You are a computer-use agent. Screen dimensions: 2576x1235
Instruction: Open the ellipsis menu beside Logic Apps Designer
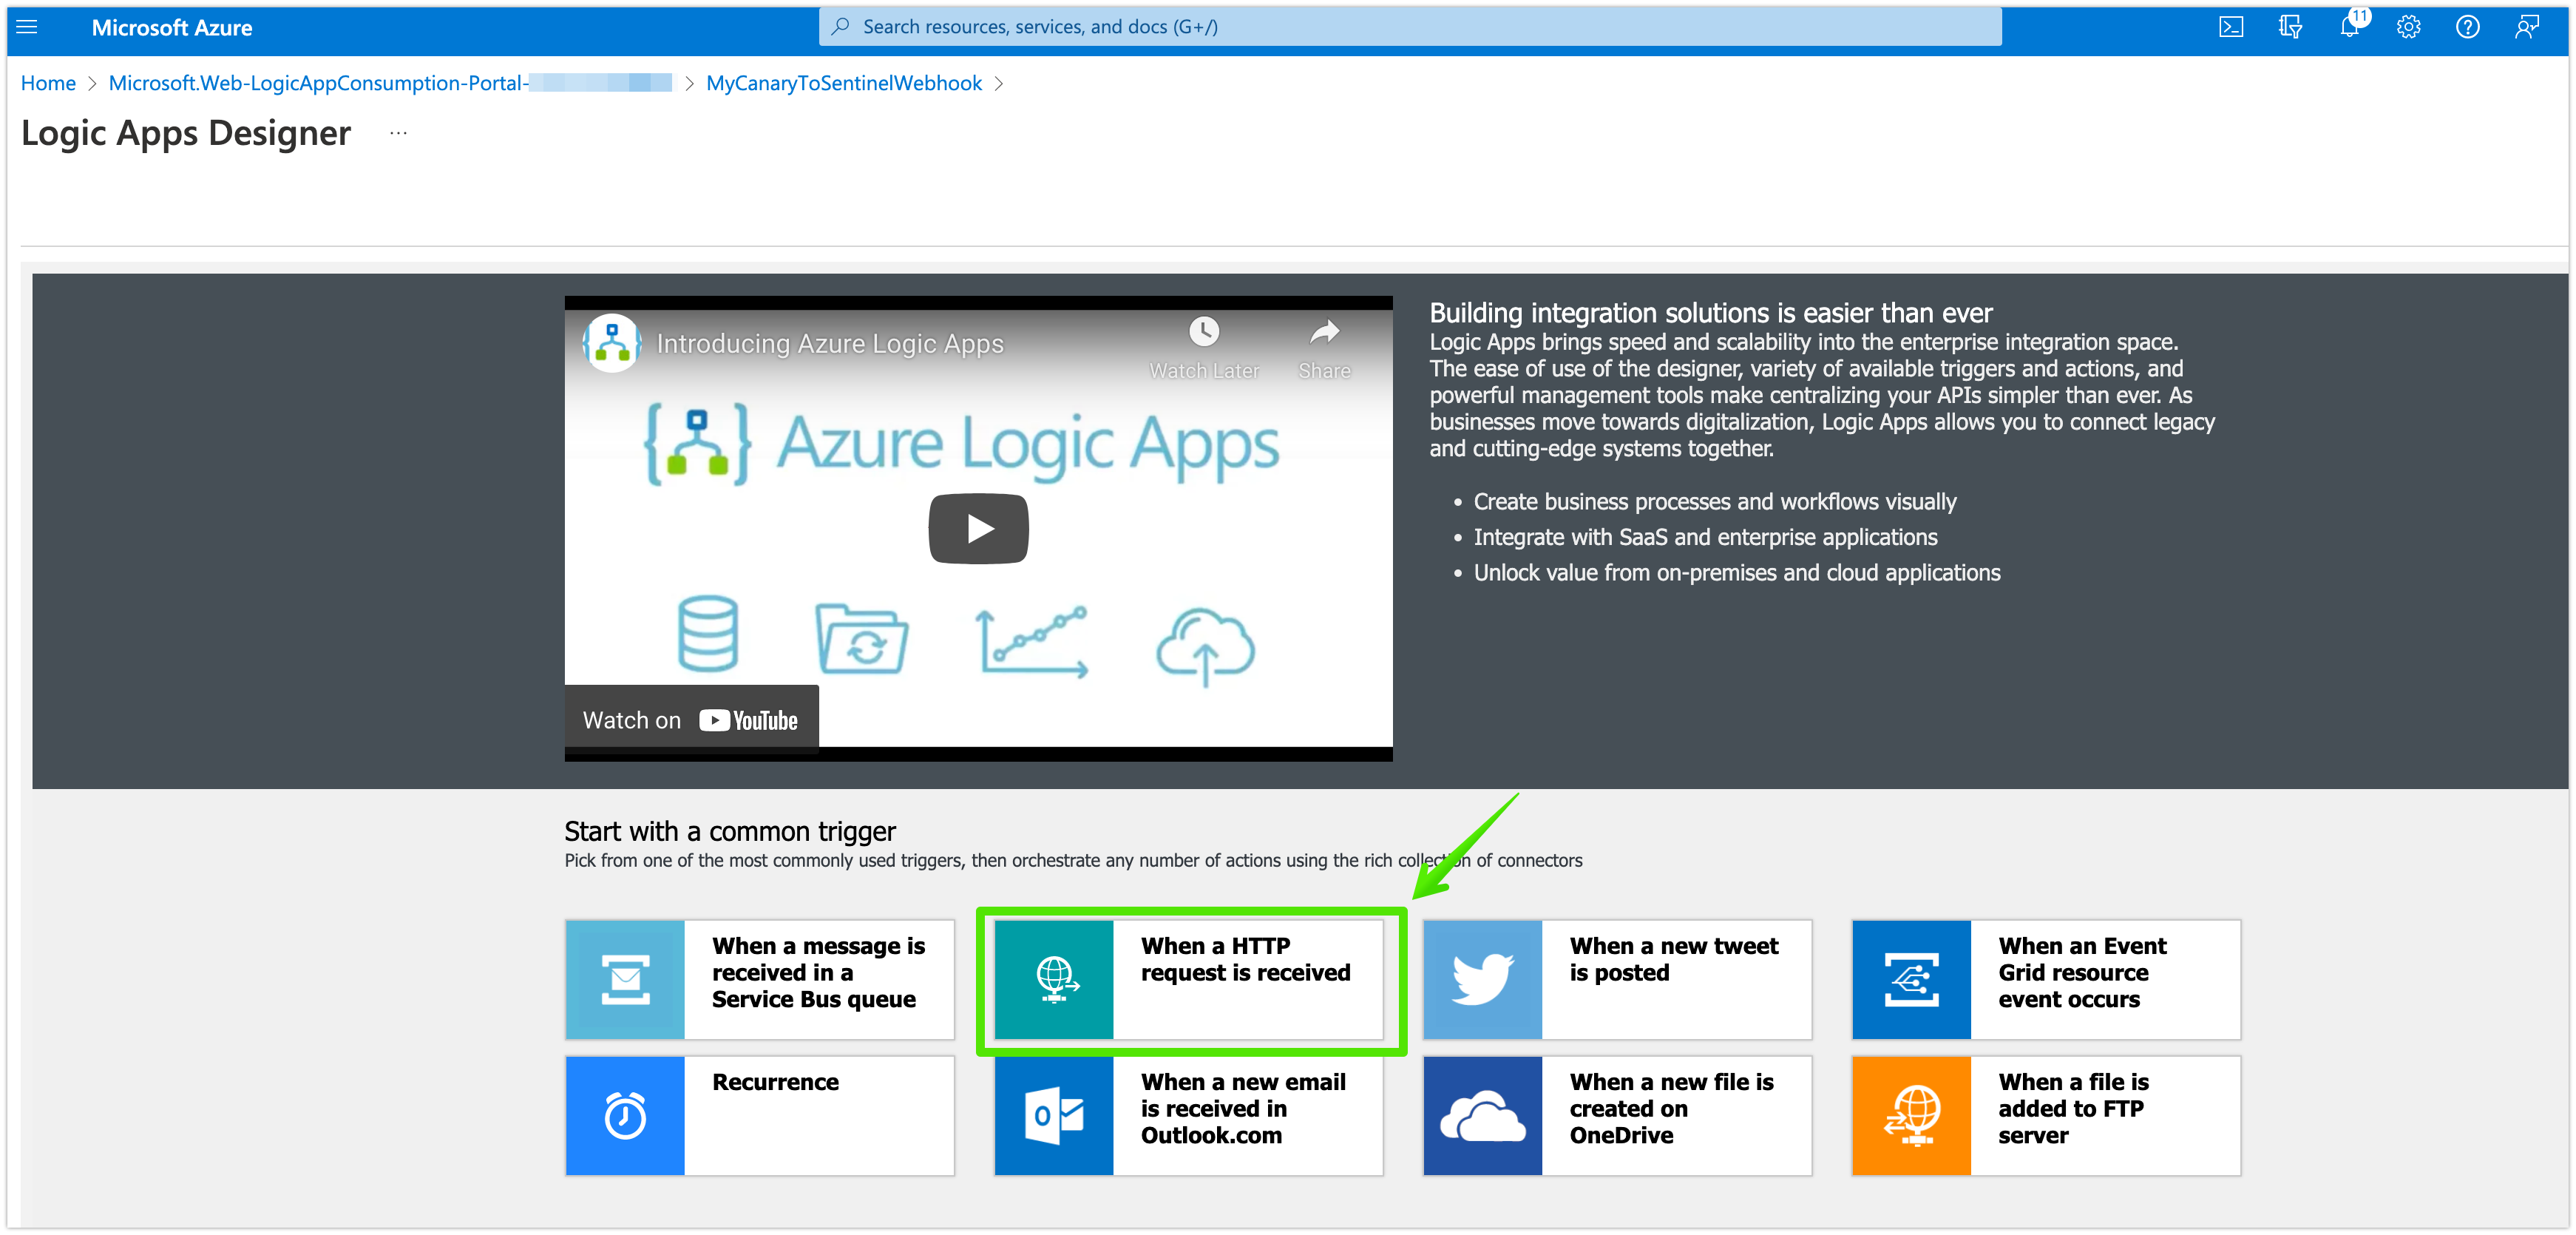(x=398, y=133)
